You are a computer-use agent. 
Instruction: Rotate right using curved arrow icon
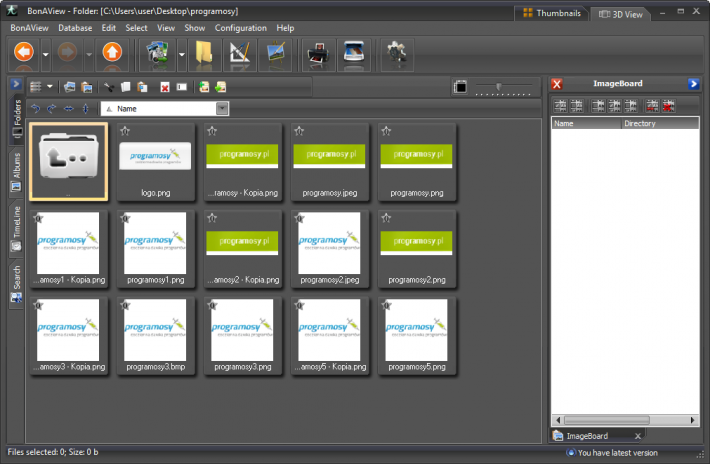[52, 109]
